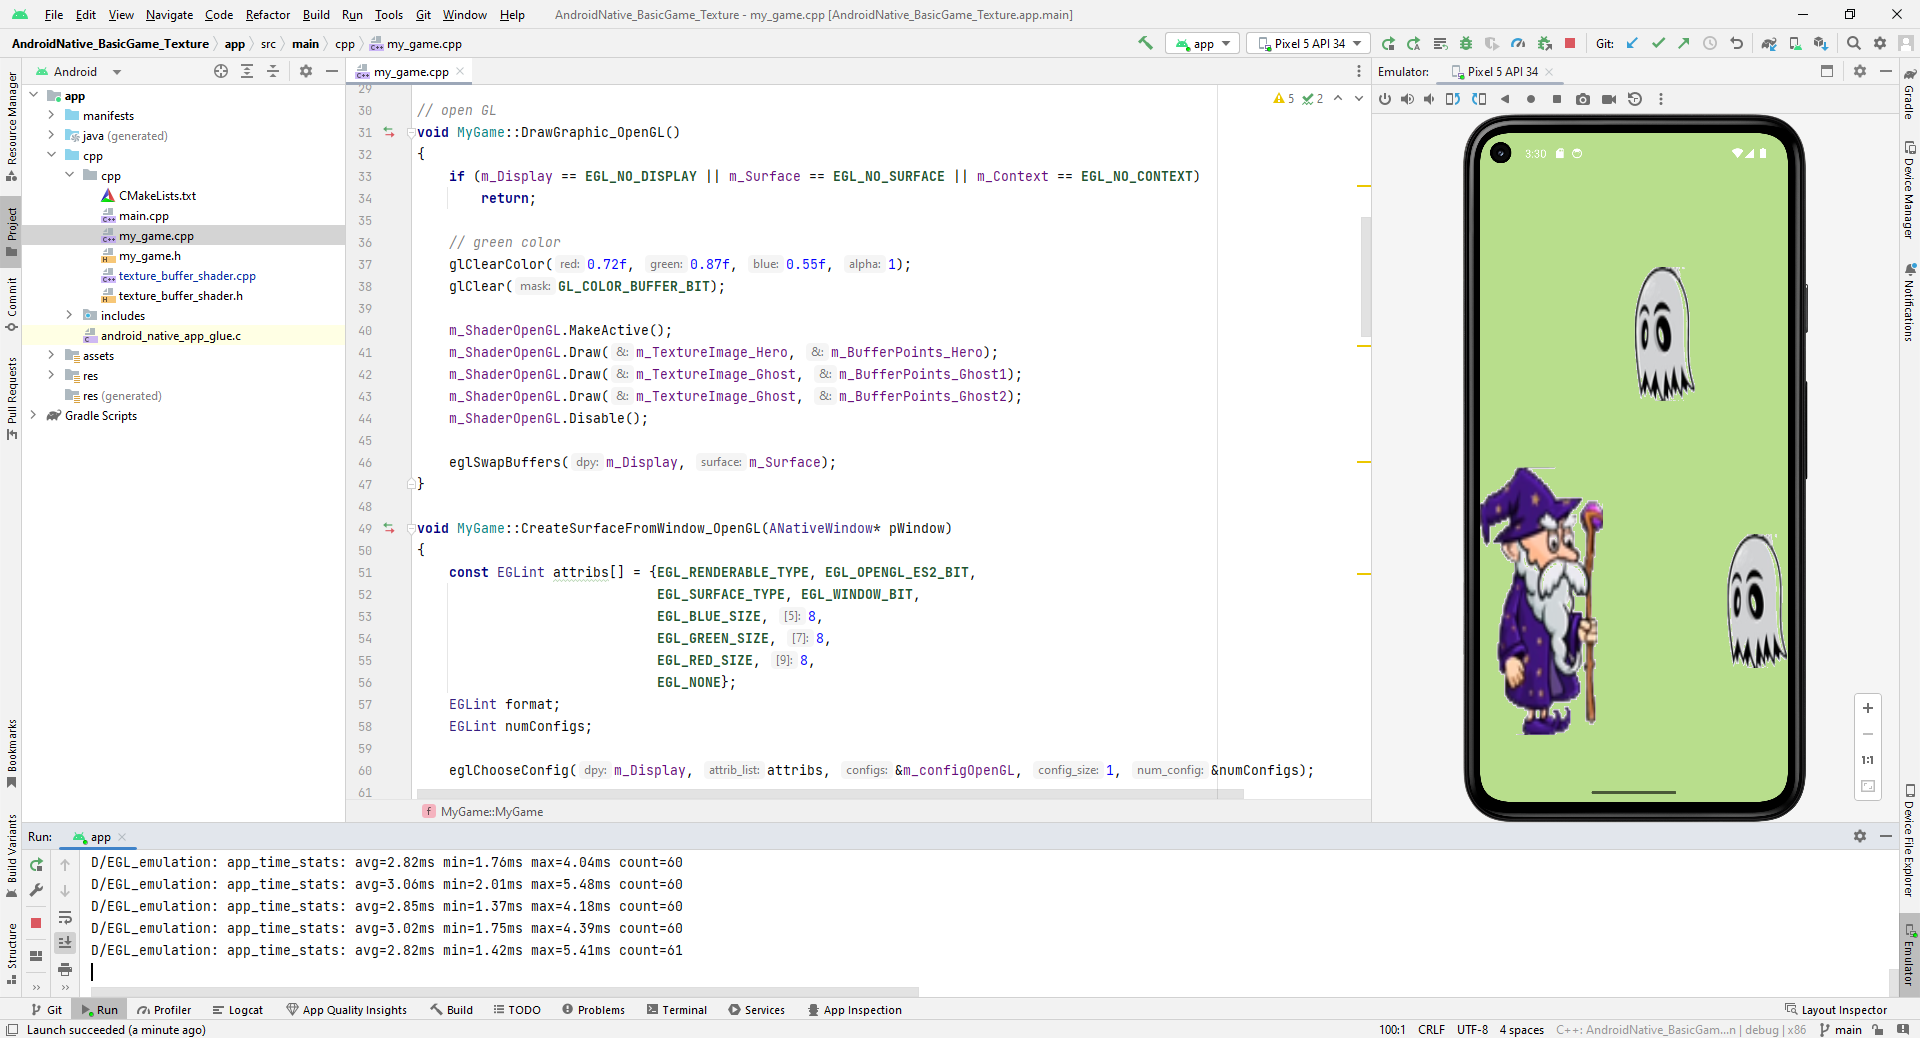Click the Debug app bug icon

click(x=1466, y=43)
